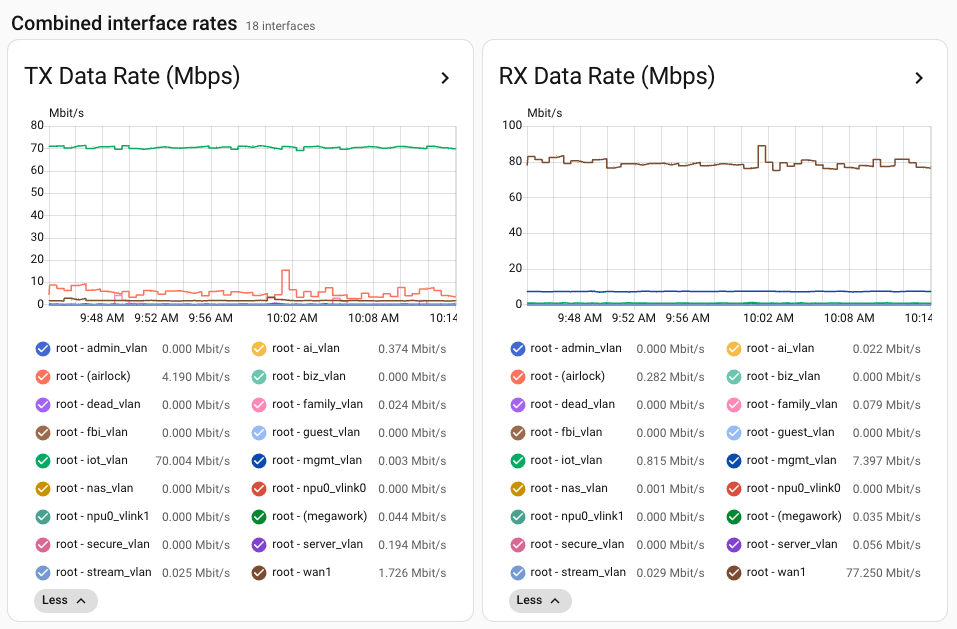Toggle (megawork) checkbox in RX legend
957x629 pixels.
coord(734,517)
